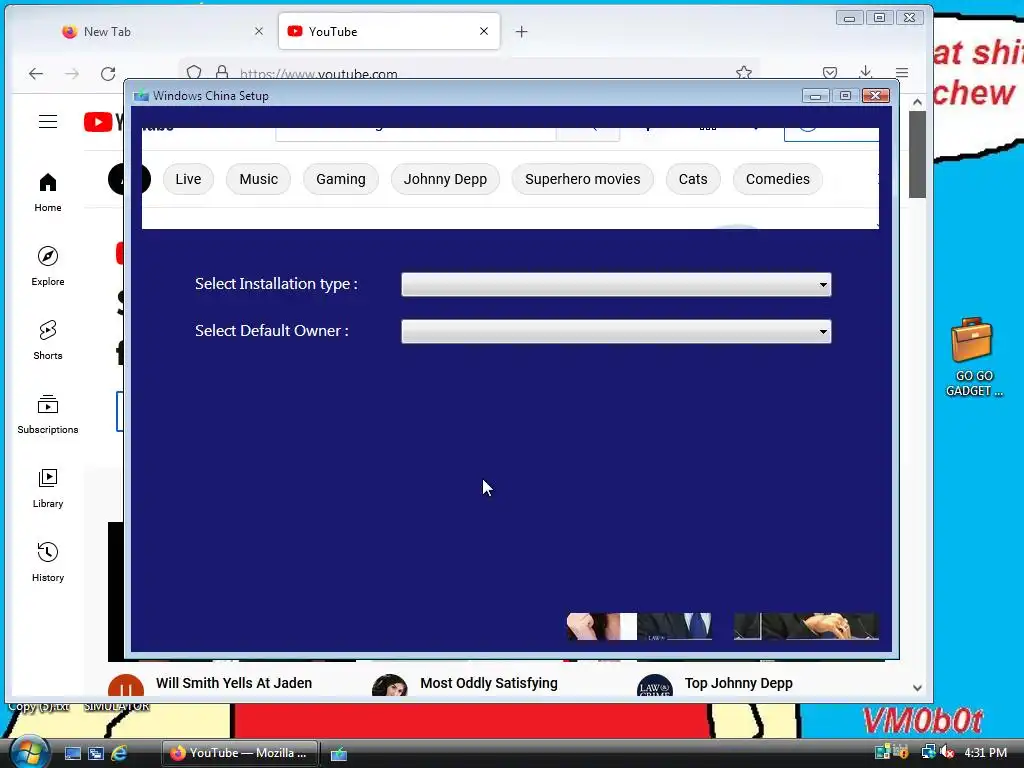The width and height of the screenshot is (1024, 768).
Task: Open a new Firefox tab
Action: coord(521,31)
